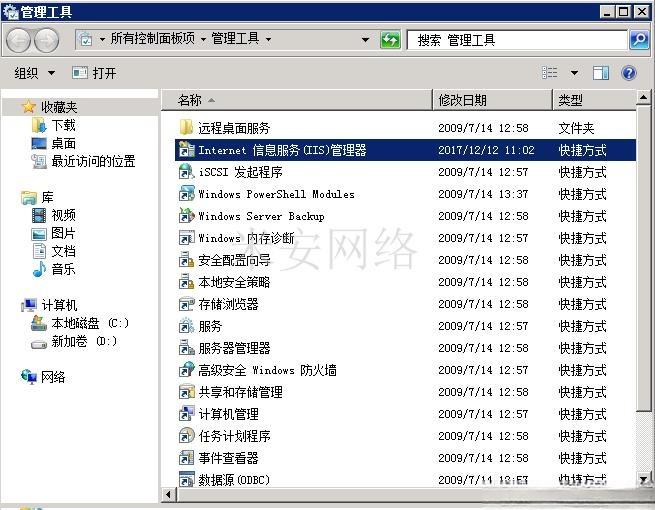
Task: Click the horizontal scrollbar left arrow
Action: pos(168,495)
